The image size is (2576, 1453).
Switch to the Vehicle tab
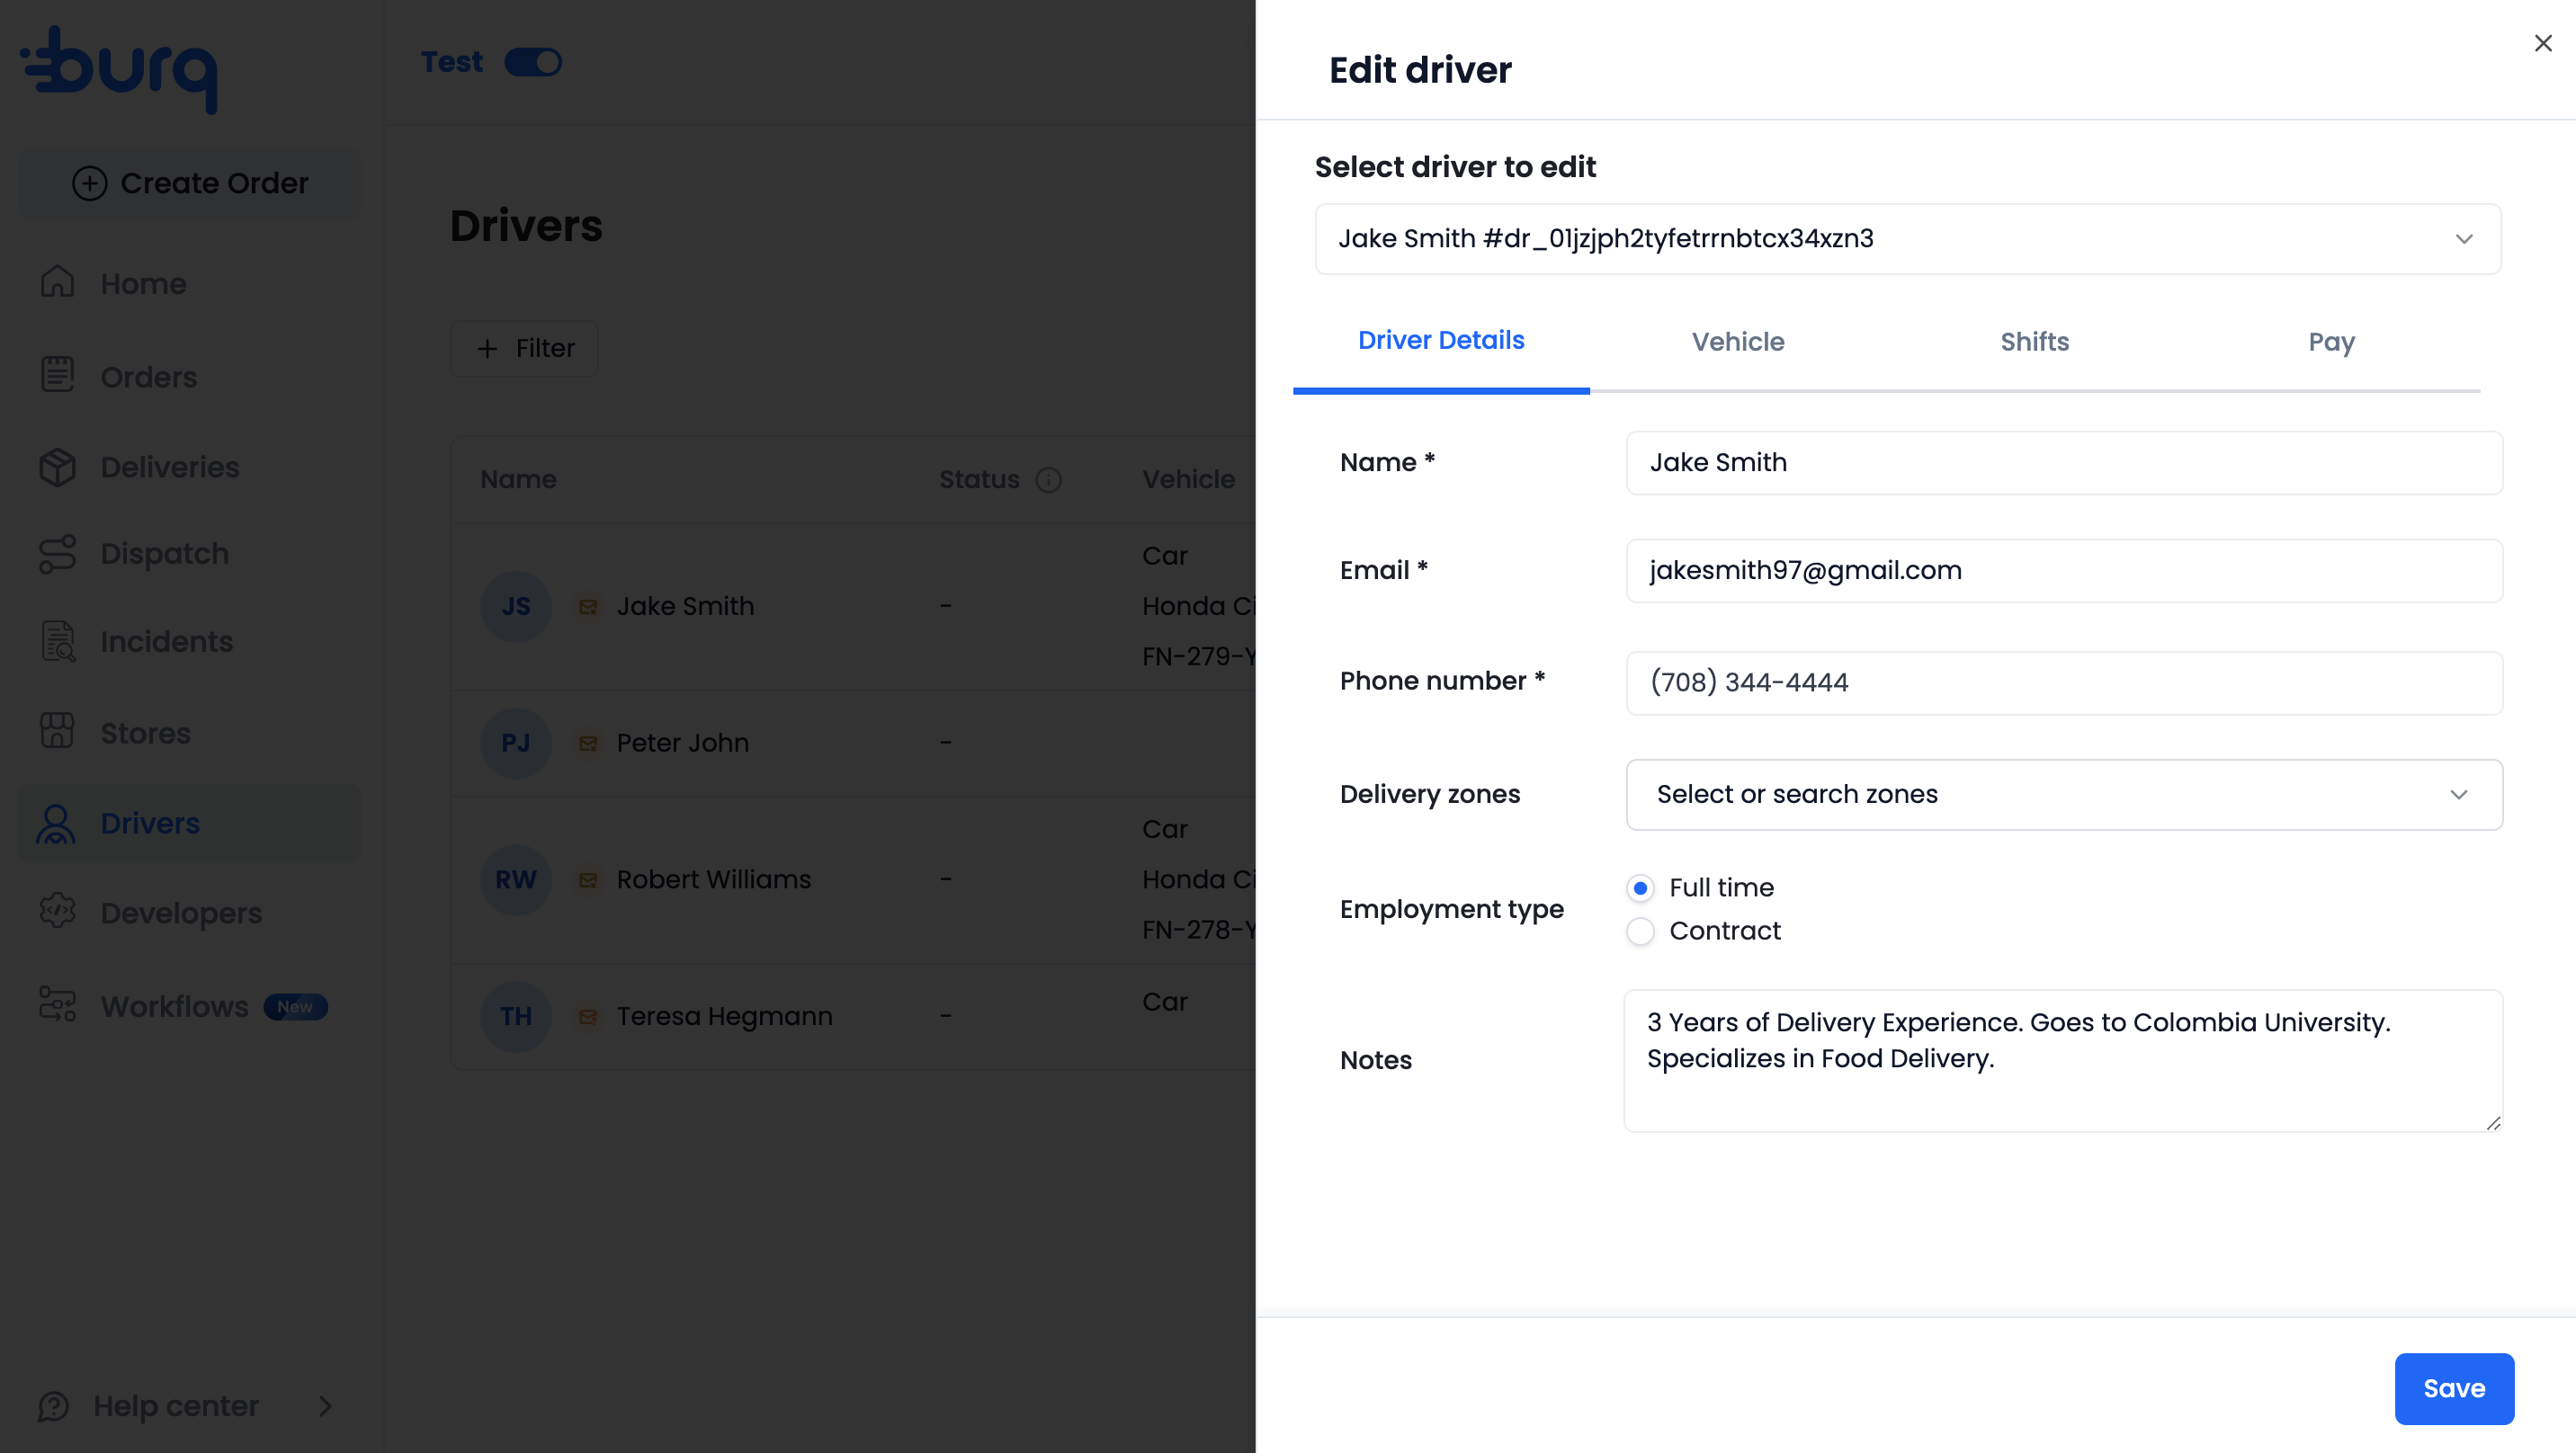pos(1738,342)
